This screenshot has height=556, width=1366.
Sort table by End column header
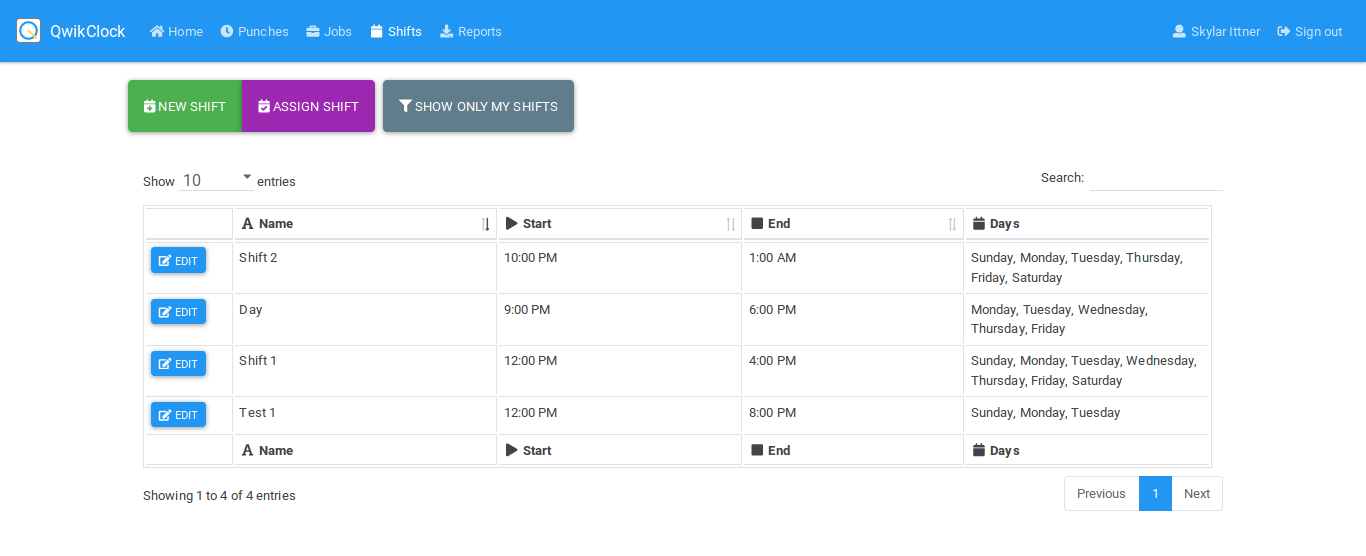[853, 224]
